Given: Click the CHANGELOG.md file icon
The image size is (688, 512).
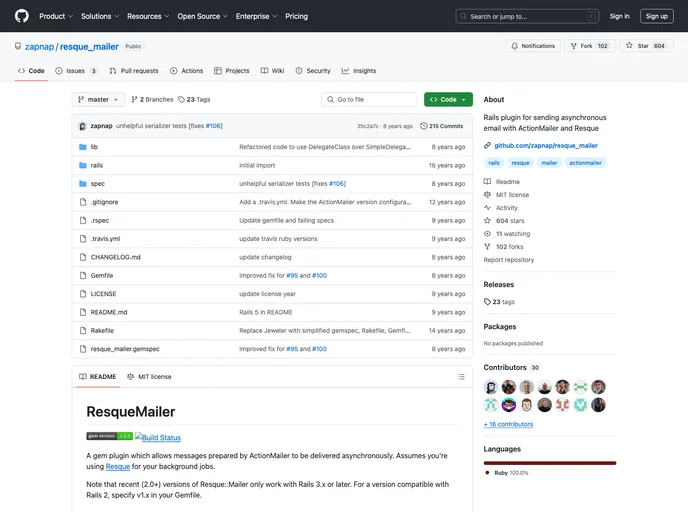Looking at the screenshot, I should point(82,257).
